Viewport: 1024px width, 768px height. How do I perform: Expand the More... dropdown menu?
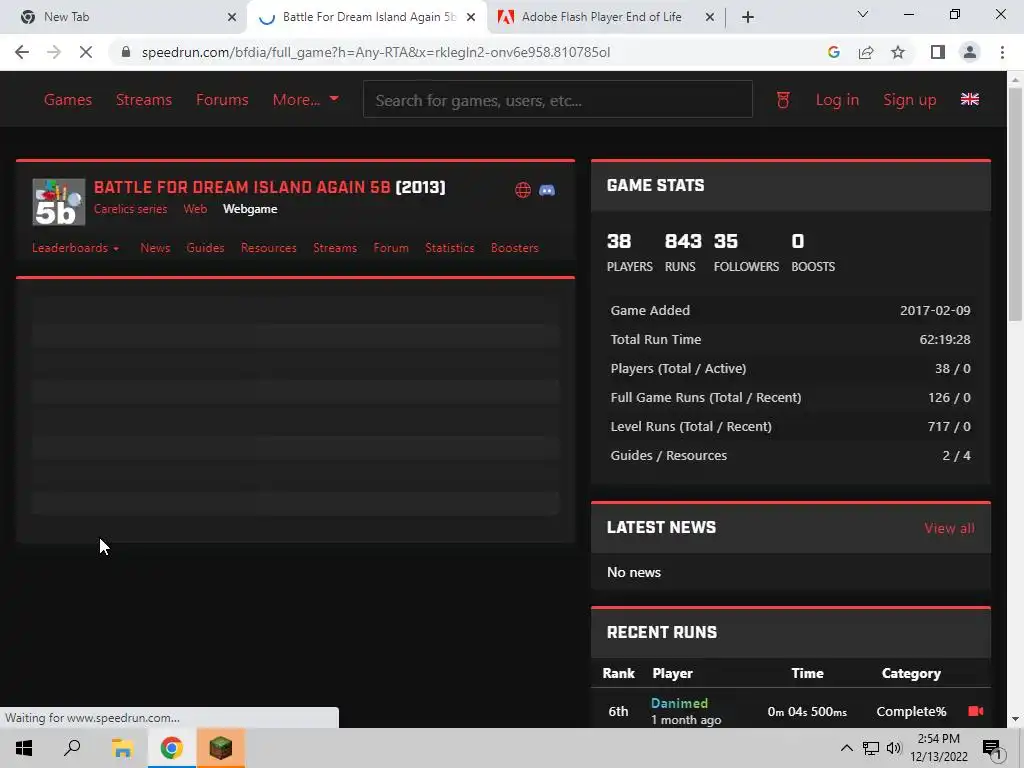[x=305, y=99]
